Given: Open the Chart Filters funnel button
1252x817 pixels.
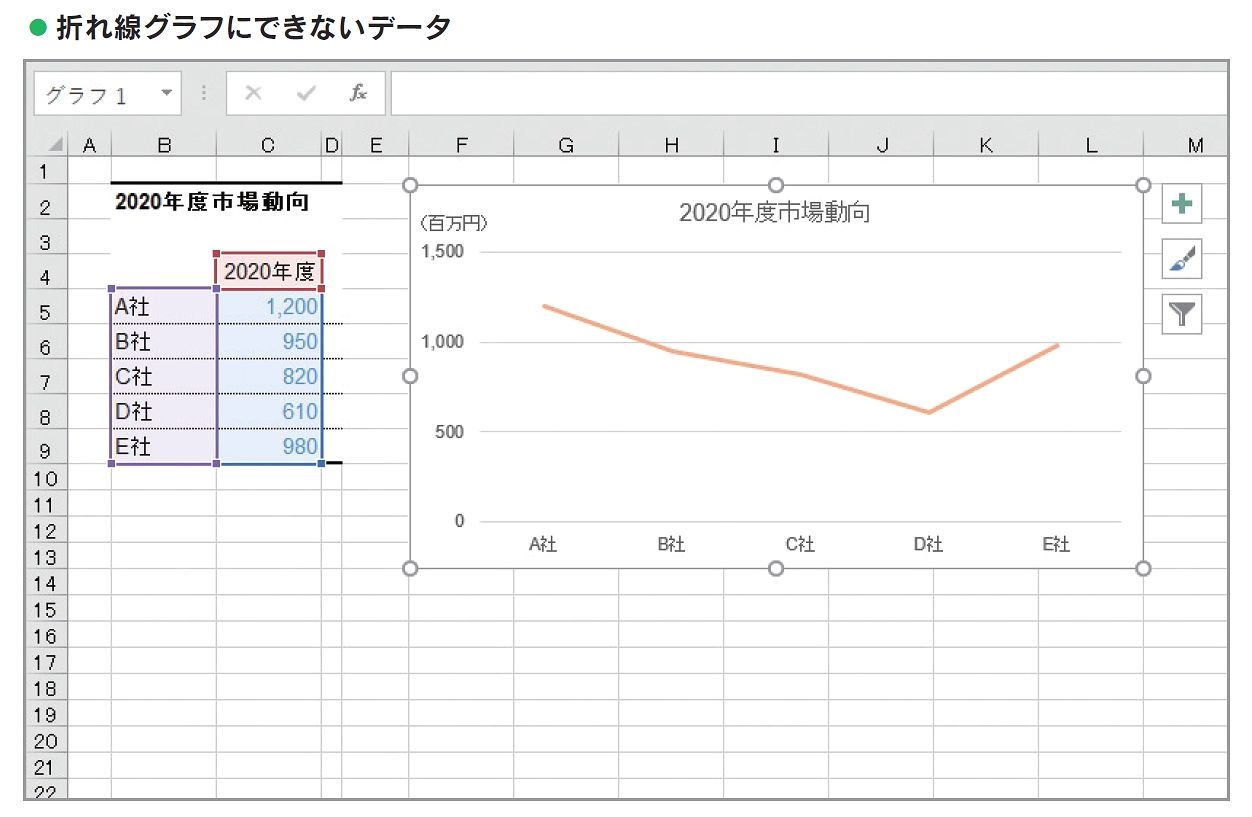Looking at the screenshot, I should tap(1181, 314).
